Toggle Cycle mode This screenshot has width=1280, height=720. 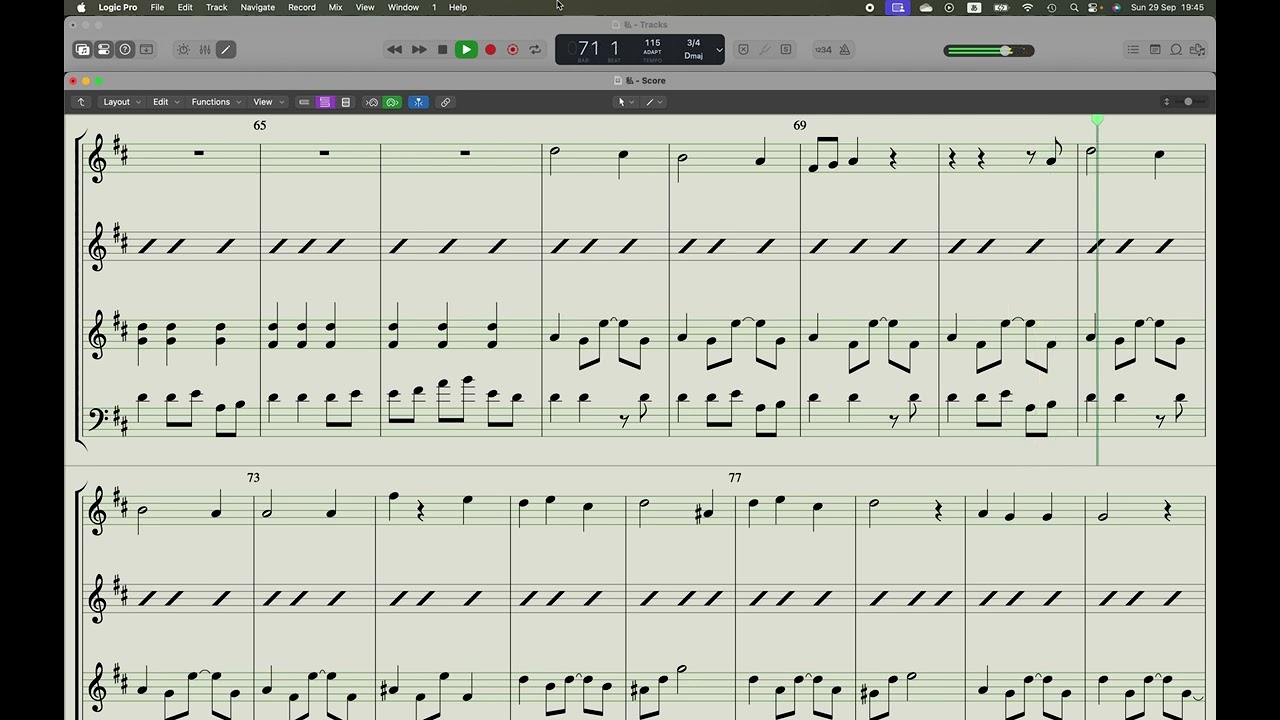coord(535,50)
